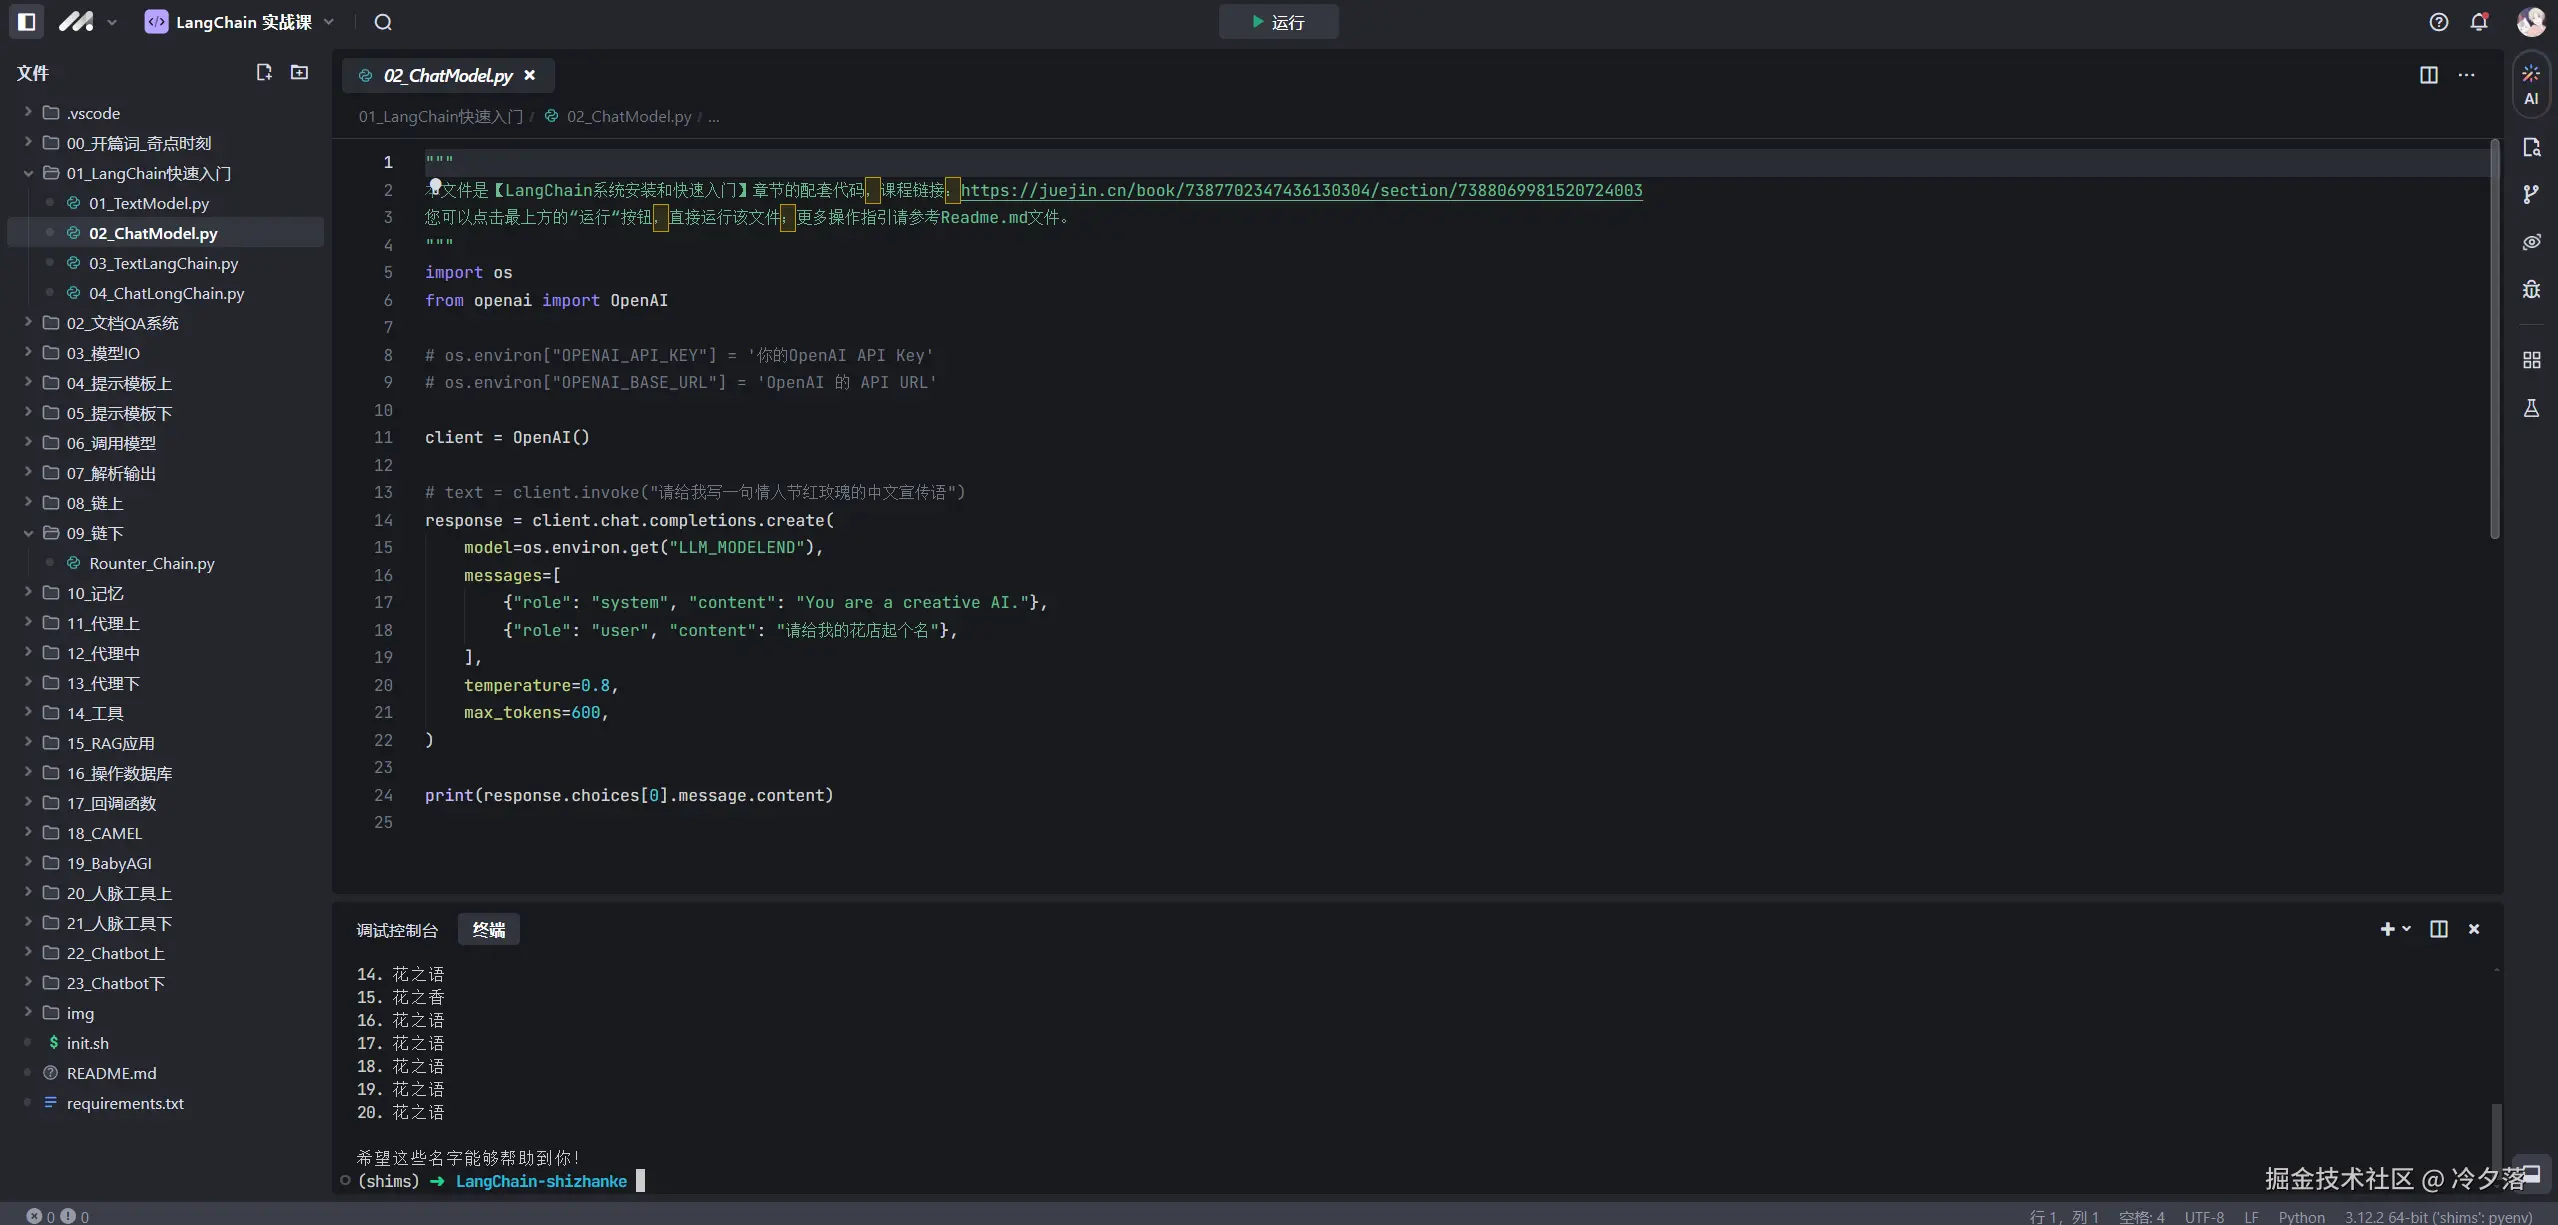Click the new folder icon

coord(299,72)
